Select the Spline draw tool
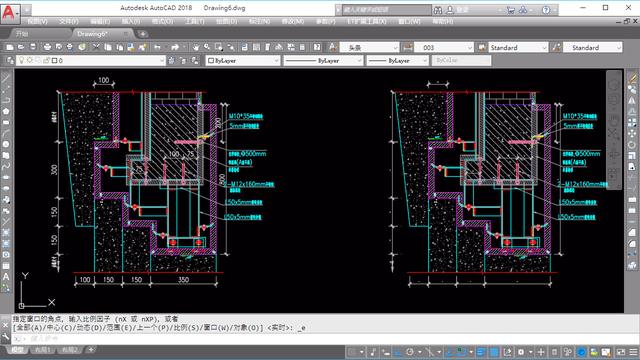The height and width of the screenshot is (360, 640). click(x=6, y=166)
